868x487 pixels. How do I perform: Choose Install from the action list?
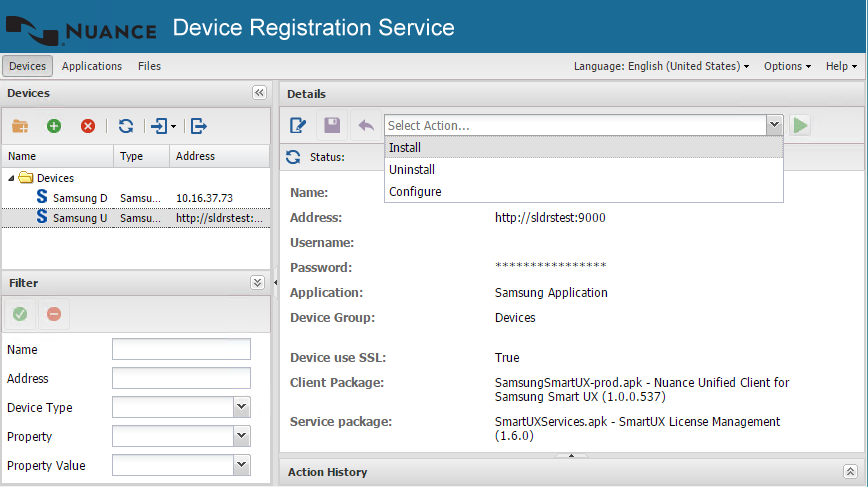(x=405, y=148)
